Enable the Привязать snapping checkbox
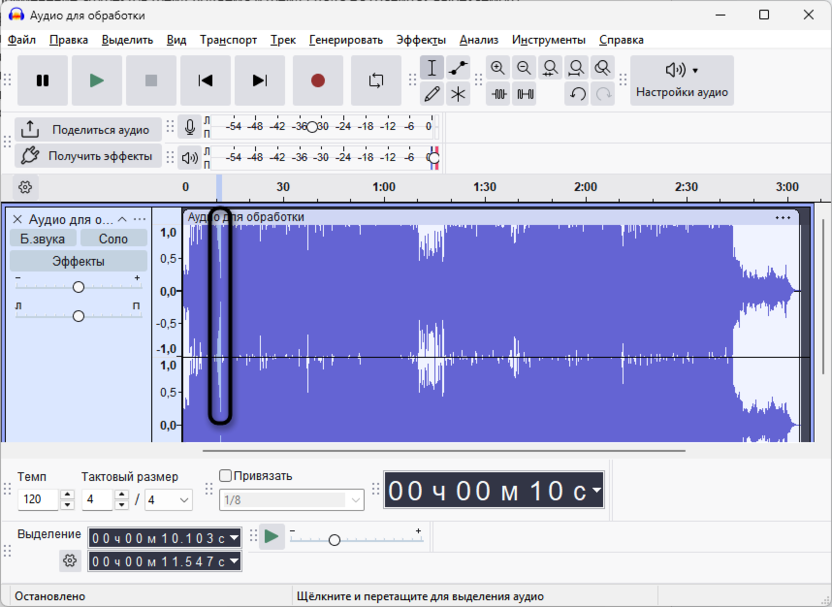This screenshot has height=607, width=832. [x=226, y=476]
